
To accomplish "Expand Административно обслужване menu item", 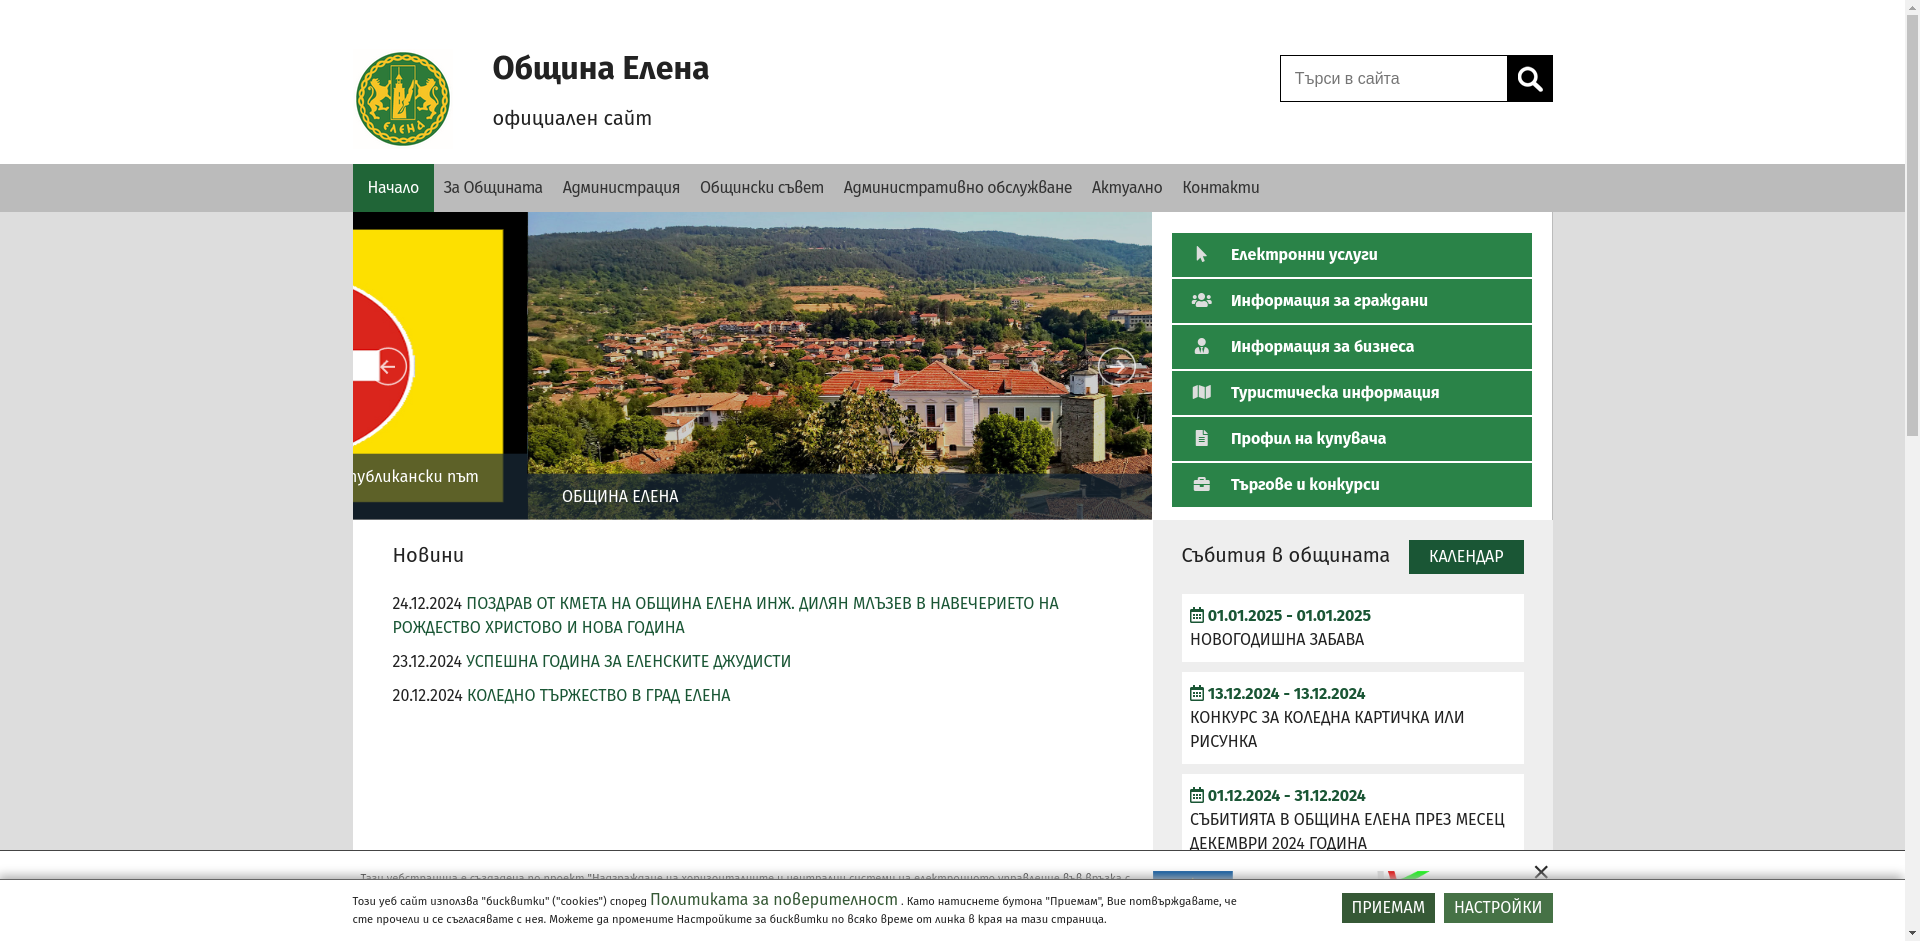I will click(x=957, y=188).
